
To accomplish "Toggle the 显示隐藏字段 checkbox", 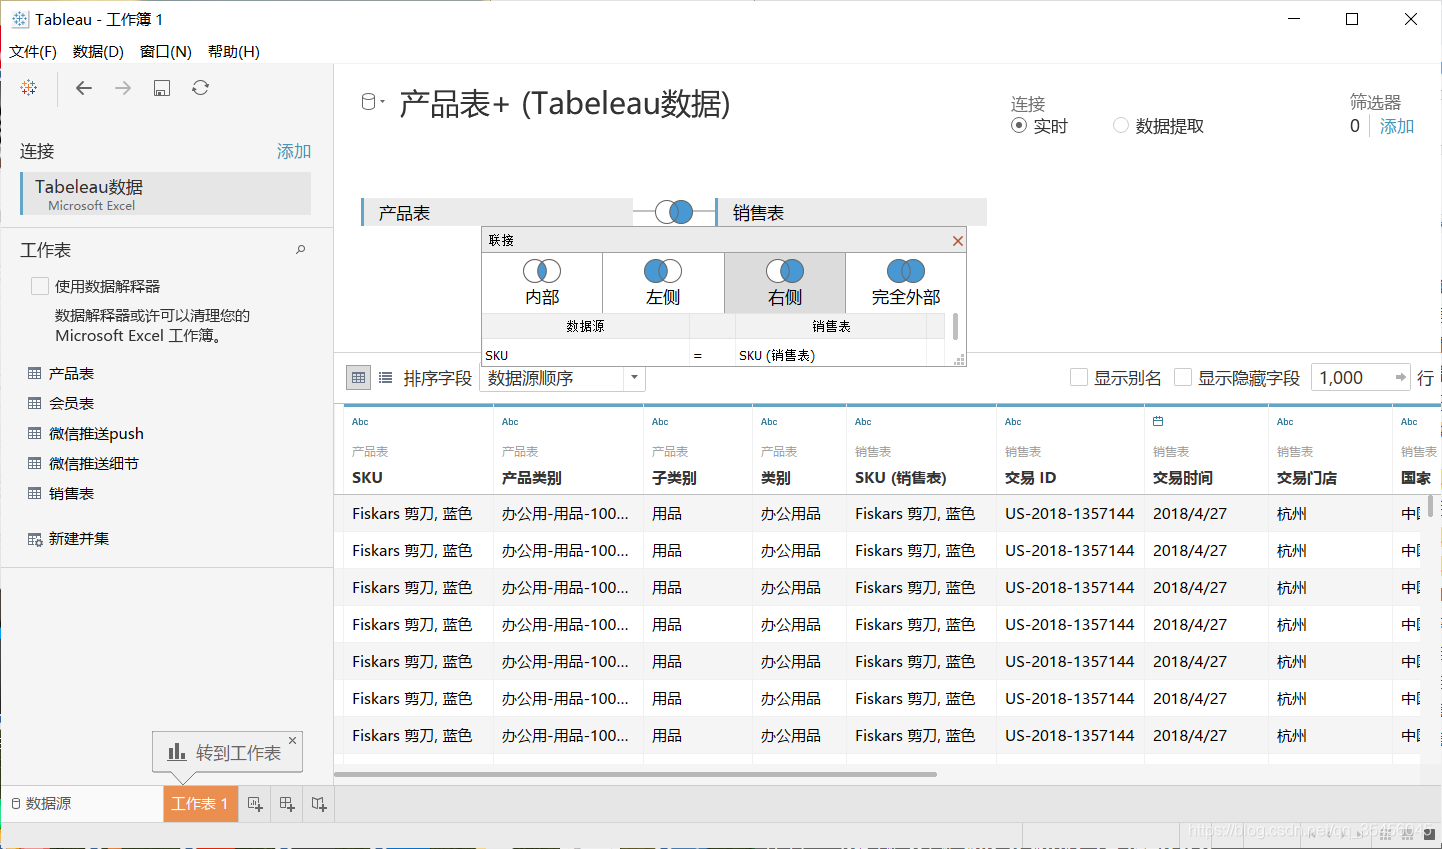I will [1183, 377].
